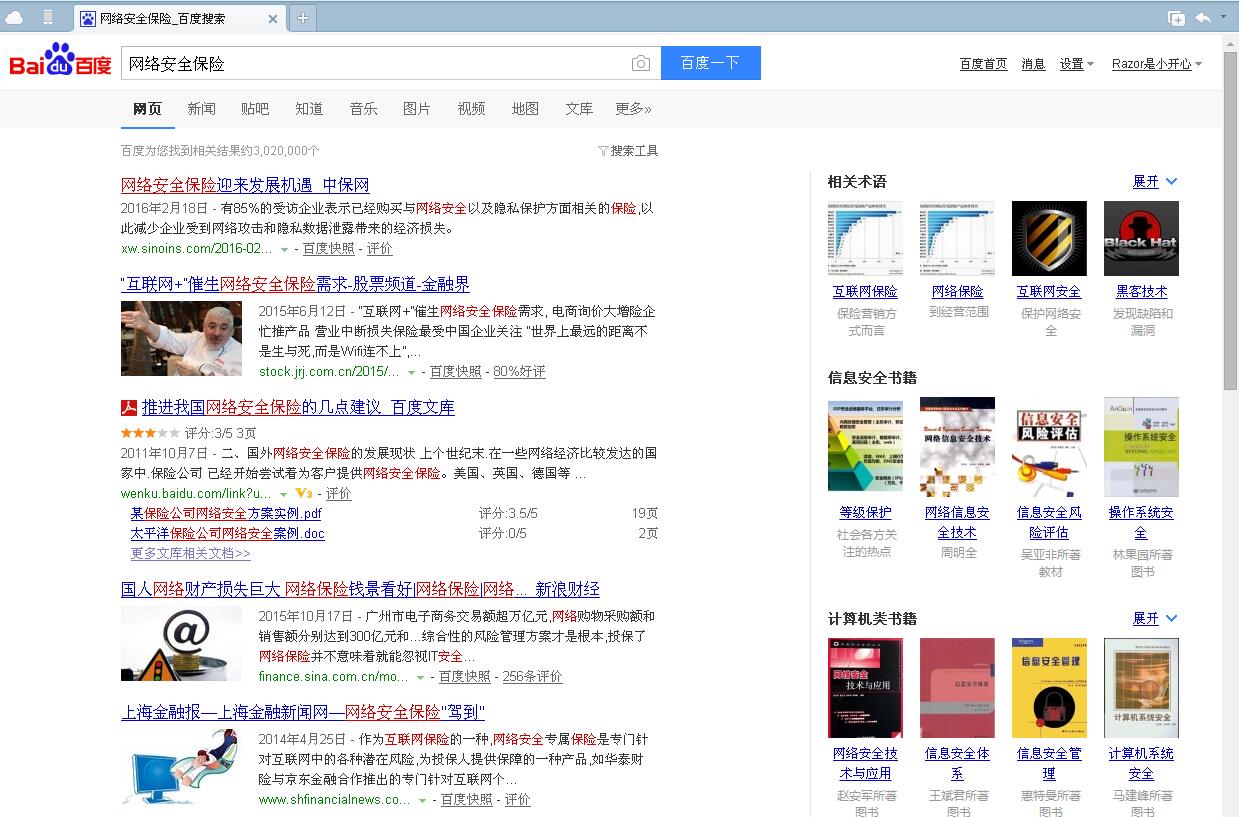1239x817 pixels.
Task: Switch to 知道 tab
Action: click(309, 108)
